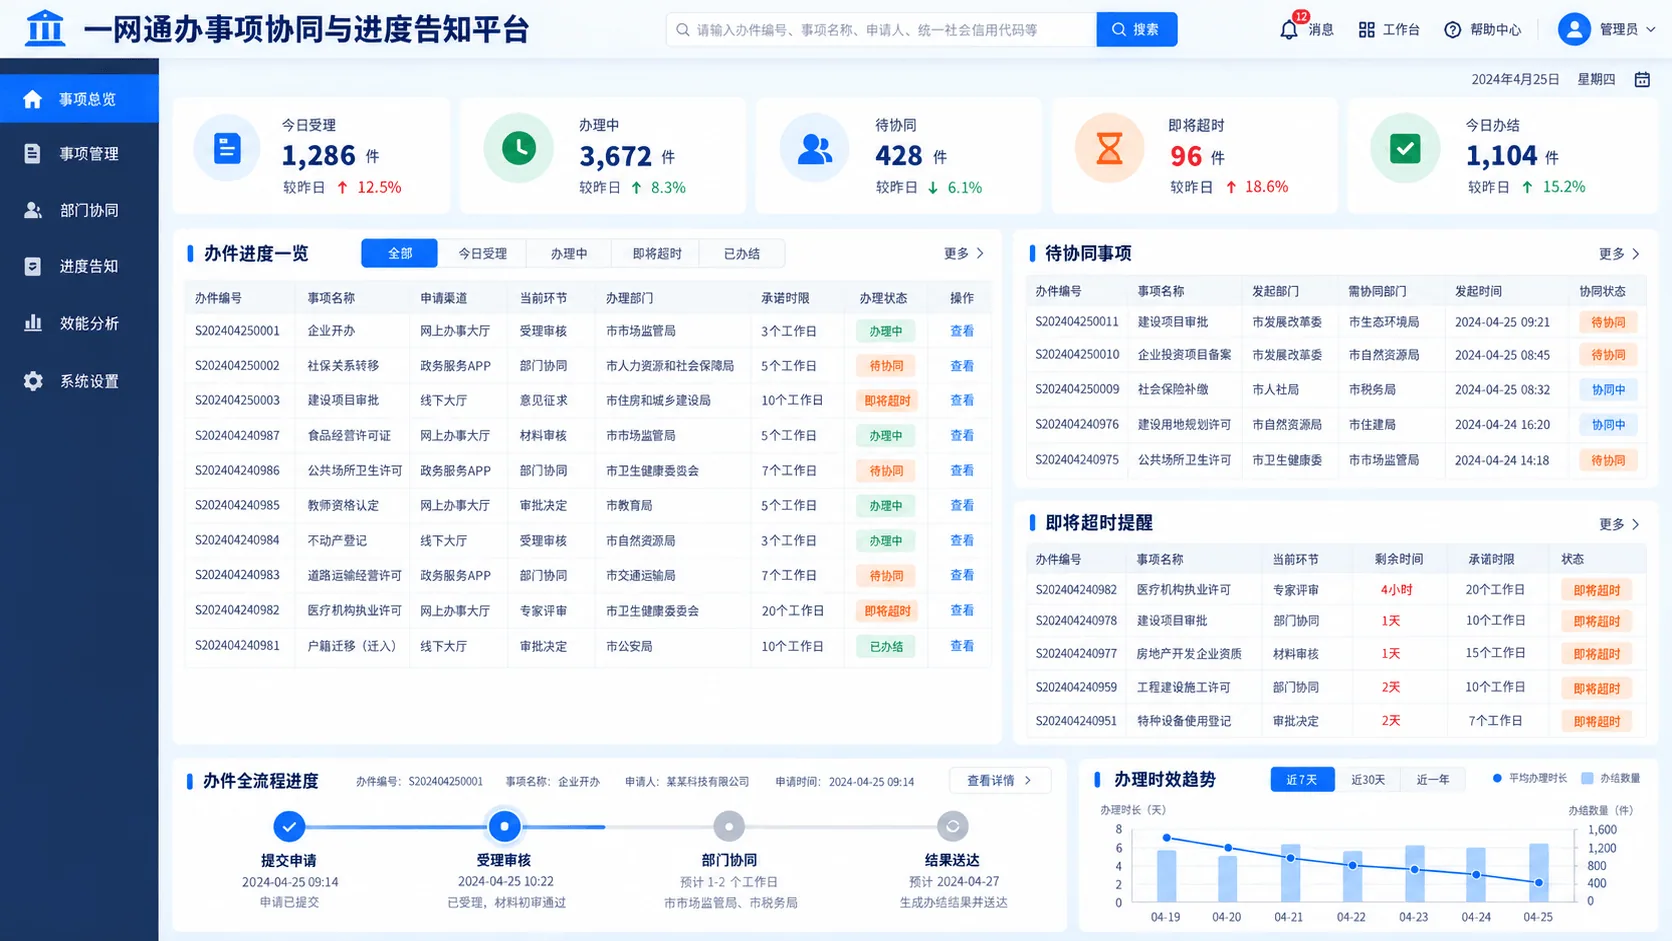The height and width of the screenshot is (941, 1672).
Task: Click the 今日受理 document card icon
Action: 227,148
